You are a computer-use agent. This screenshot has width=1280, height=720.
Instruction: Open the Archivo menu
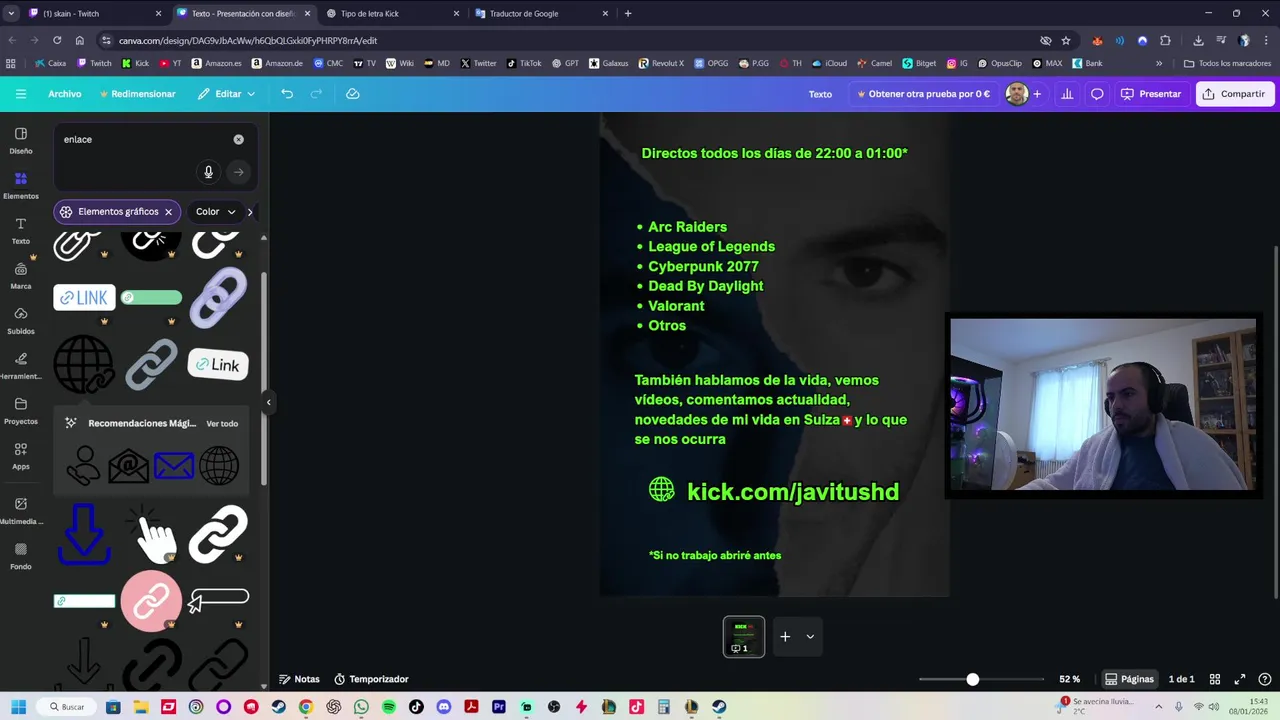click(65, 94)
